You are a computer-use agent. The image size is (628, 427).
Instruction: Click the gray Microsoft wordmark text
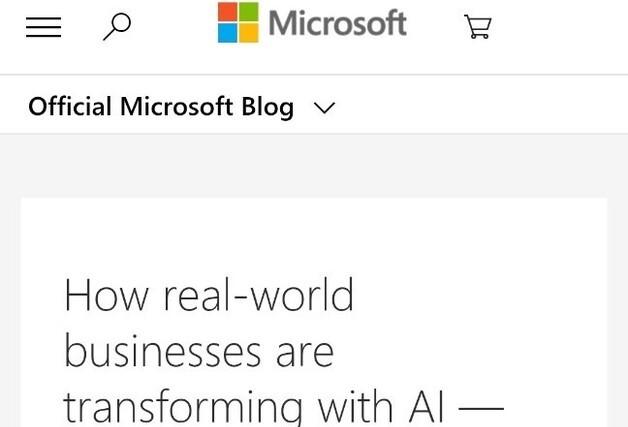pos(338,23)
